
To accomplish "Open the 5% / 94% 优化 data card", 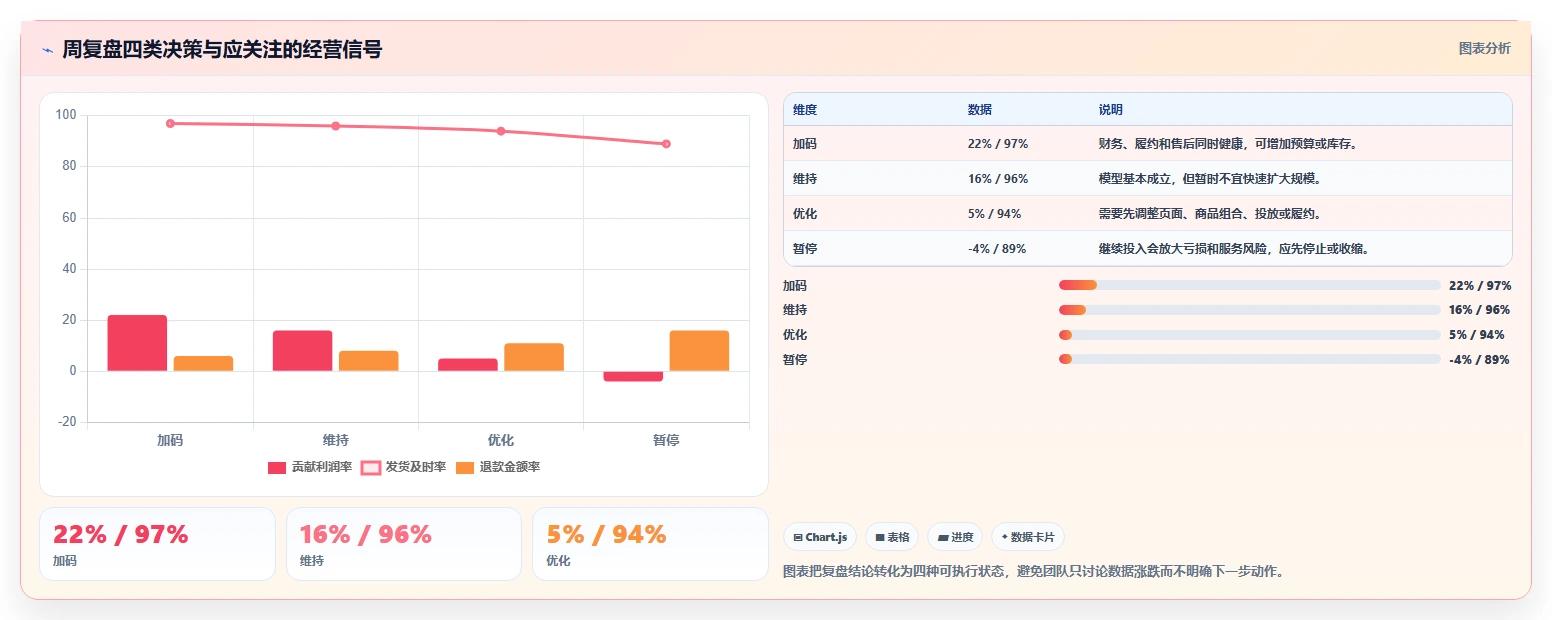I will click(x=650, y=544).
